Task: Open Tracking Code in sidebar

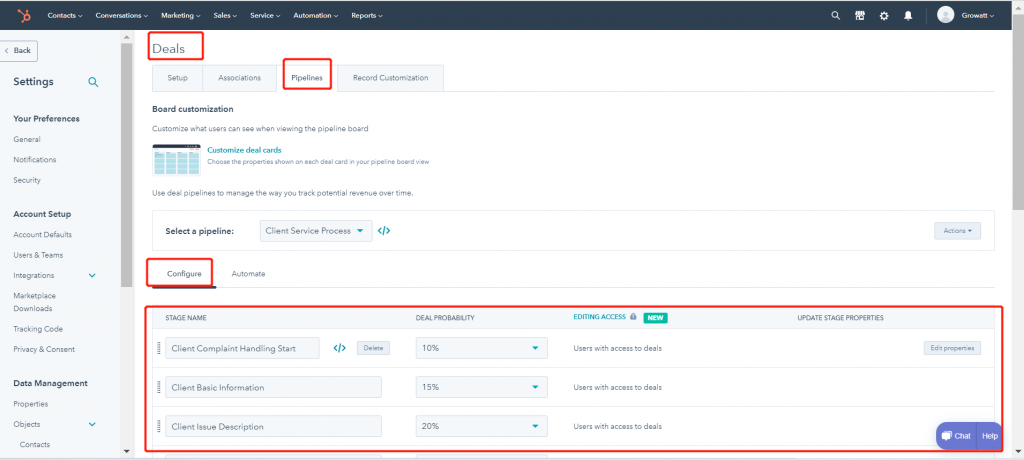Action: click(38, 329)
